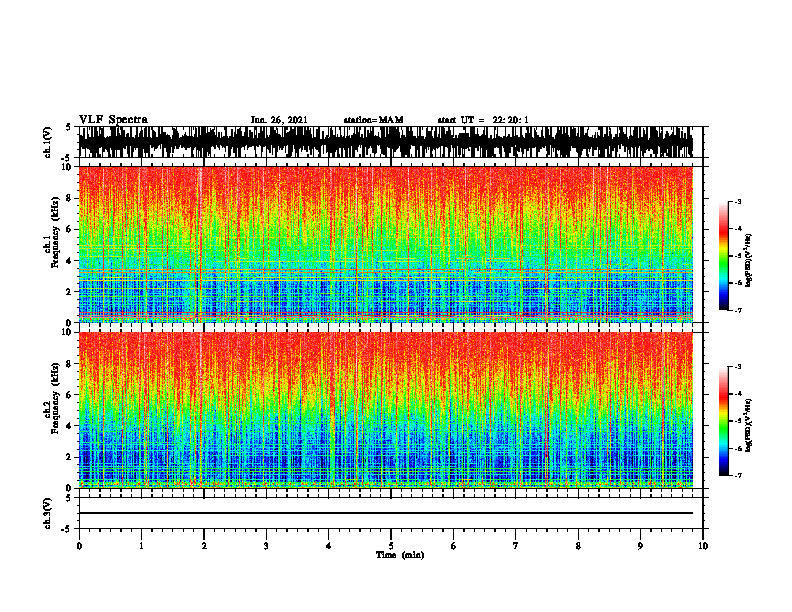This screenshot has height=612, width=792.
Task: Click the "-3" tick on ch.2 color bar
Action: point(738,367)
